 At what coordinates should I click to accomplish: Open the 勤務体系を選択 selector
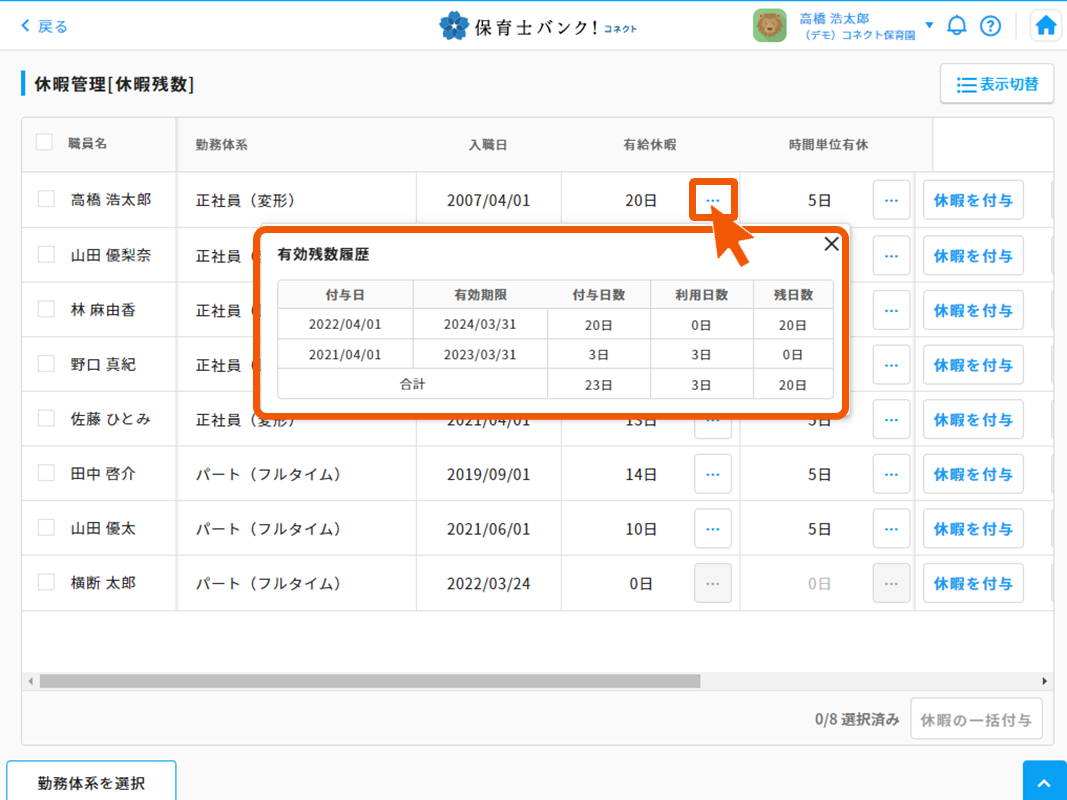pyautogui.click(x=91, y=782)
